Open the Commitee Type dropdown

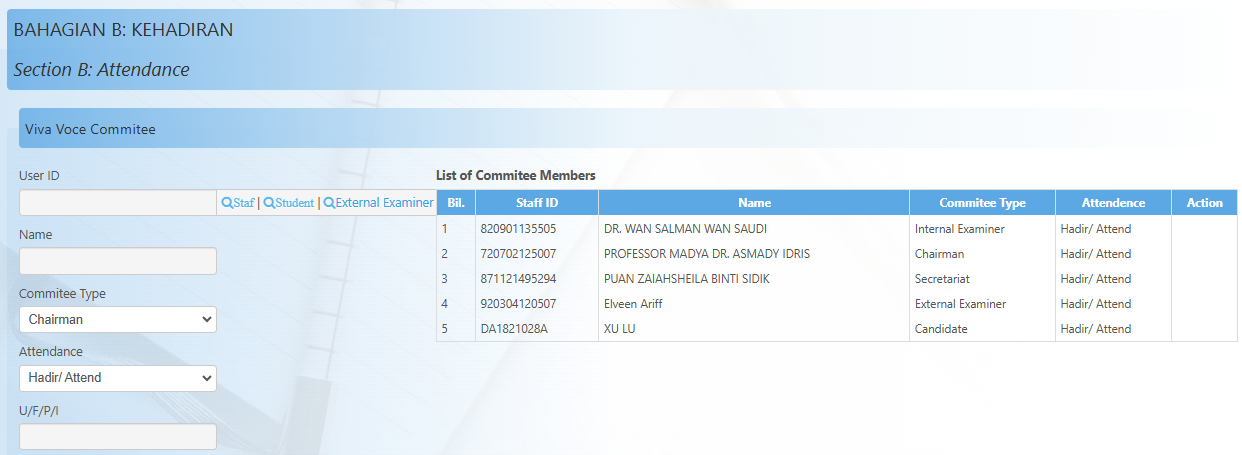(x=118, y=320)
